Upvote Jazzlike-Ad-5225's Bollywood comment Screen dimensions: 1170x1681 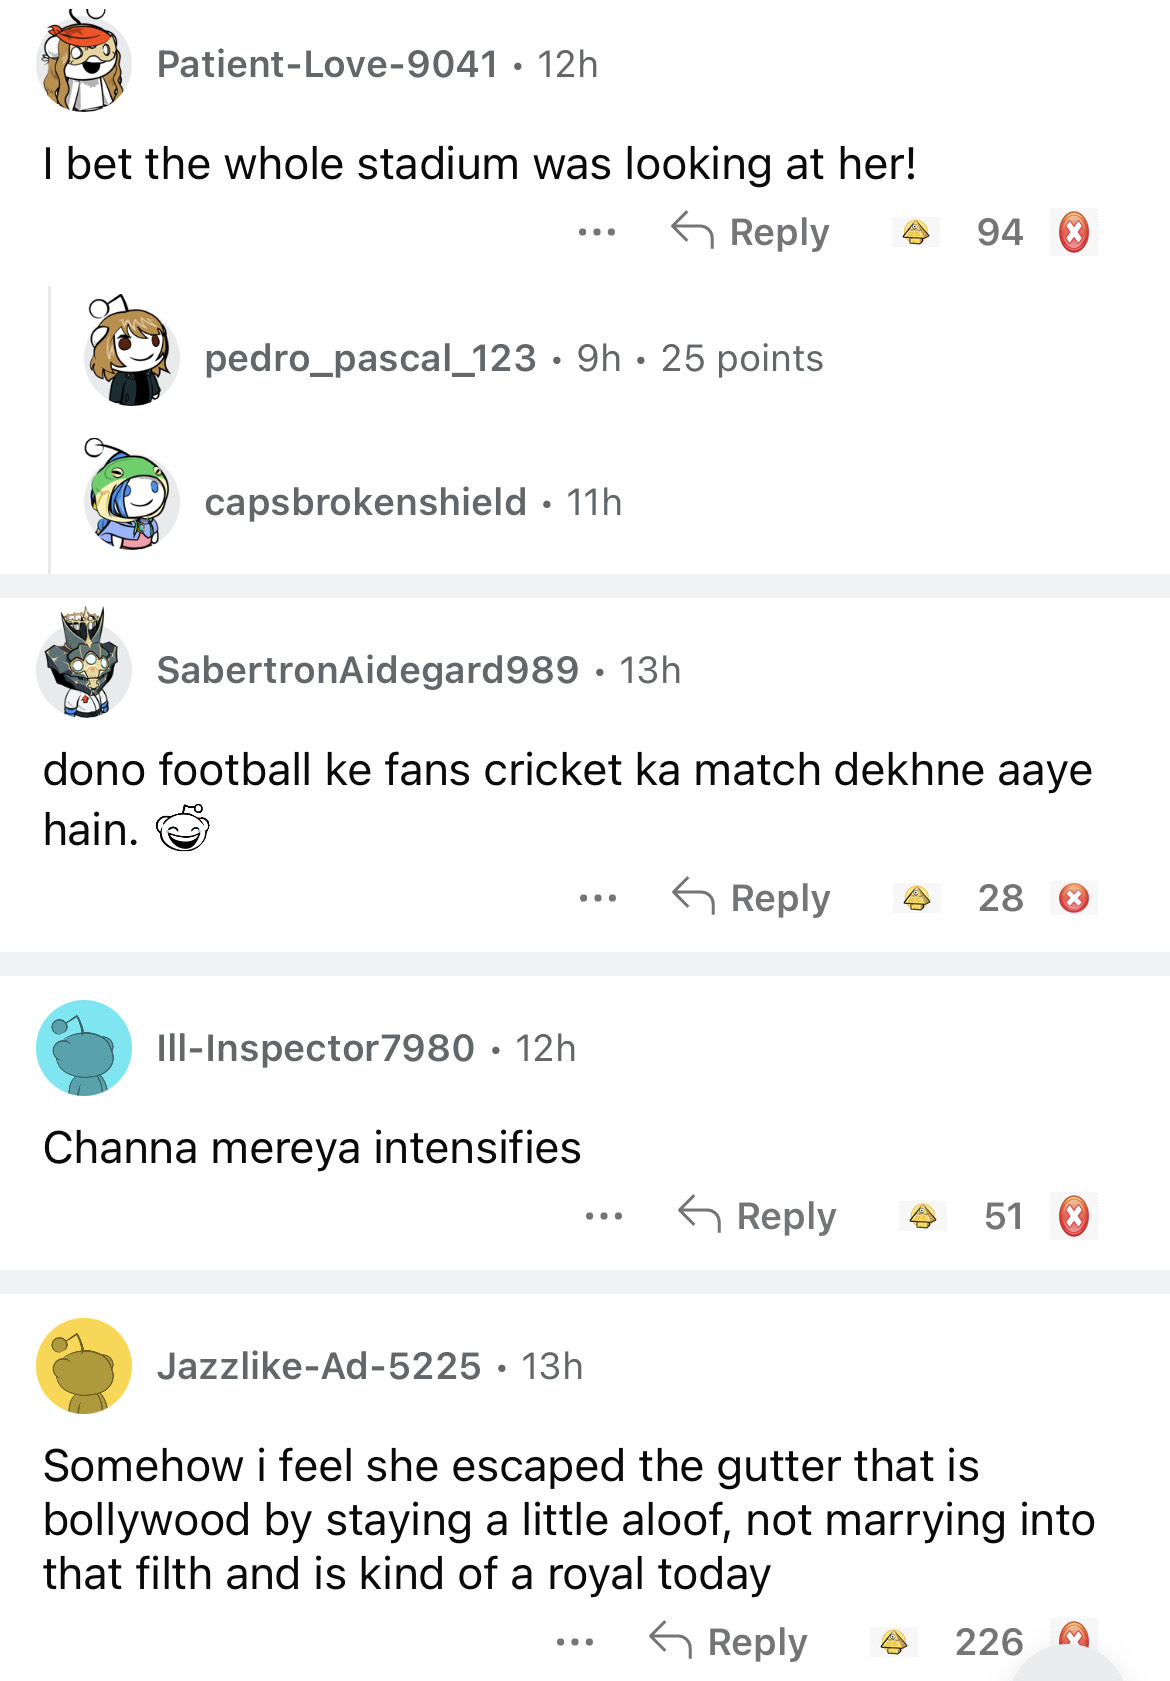click(x=894, y=1641)
